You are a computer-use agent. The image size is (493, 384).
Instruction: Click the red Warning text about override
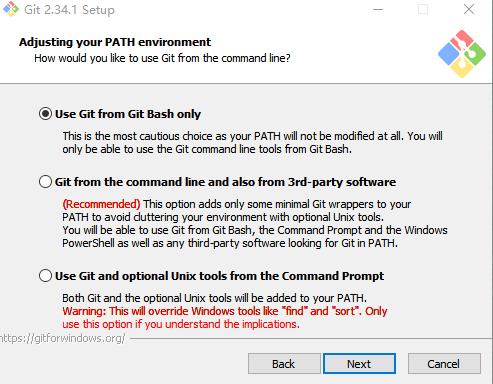click(225, 317)
